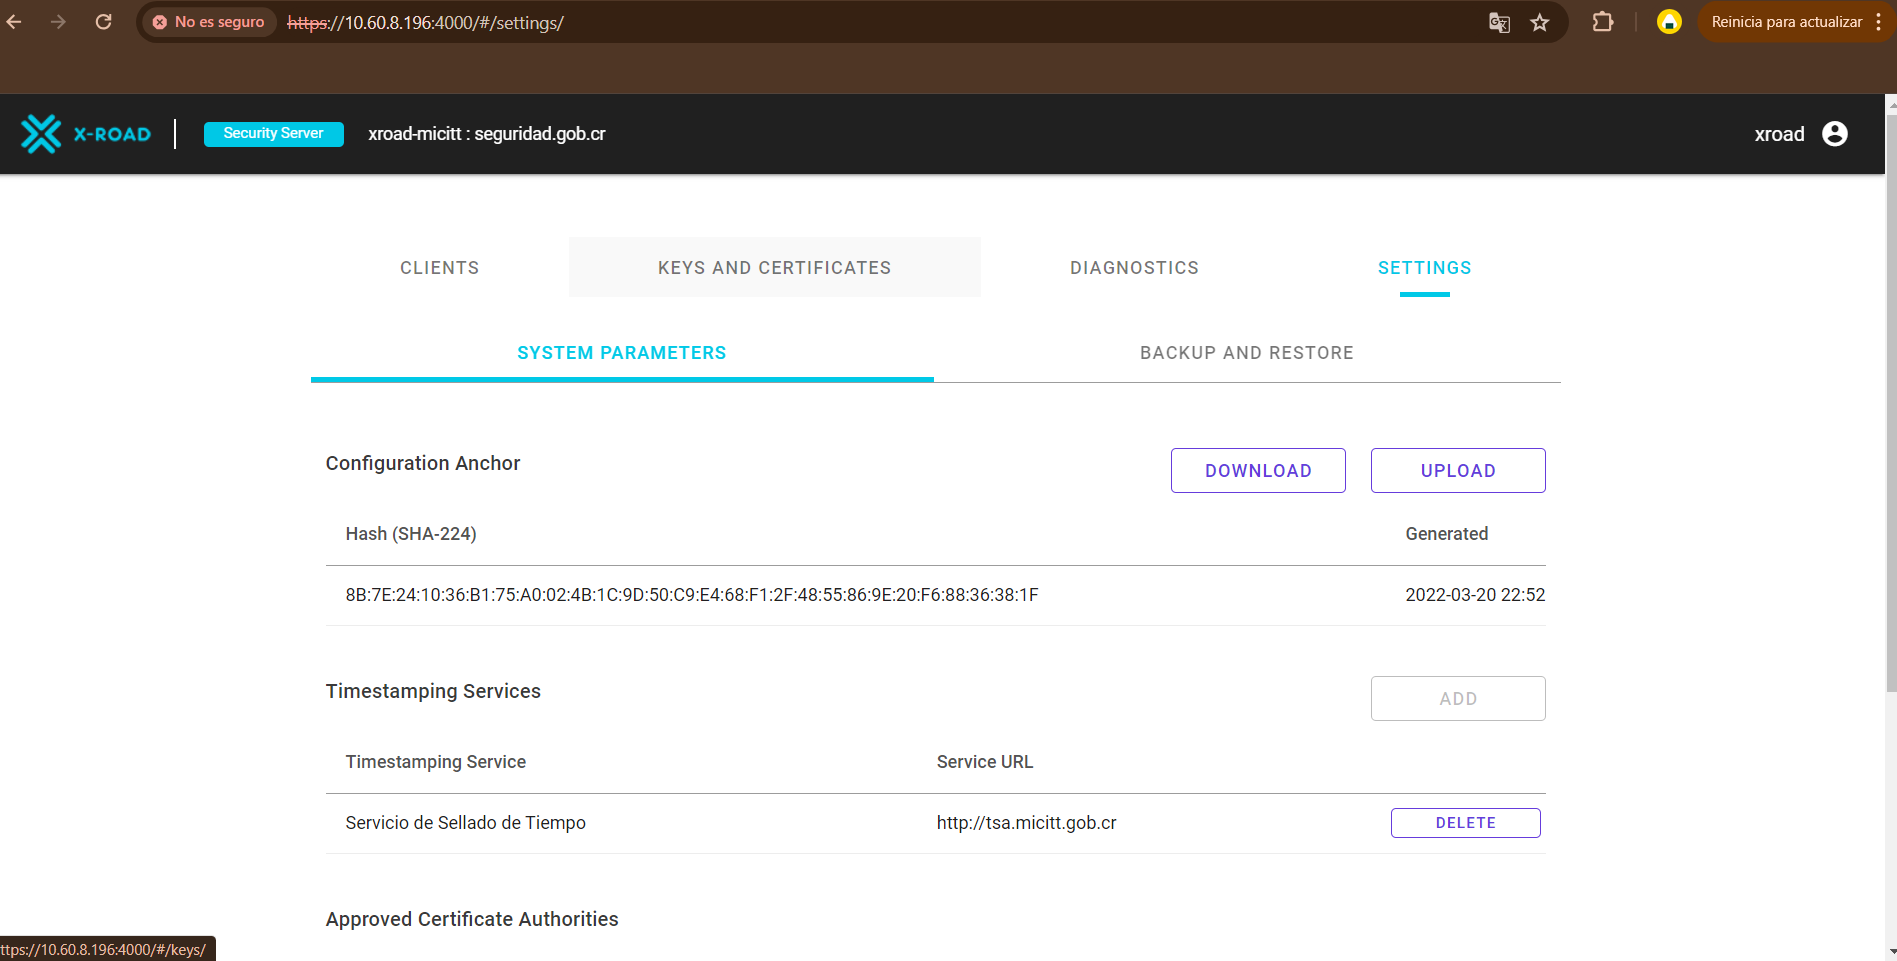
Task: Download the configuration anchor
Action: 1258,471
